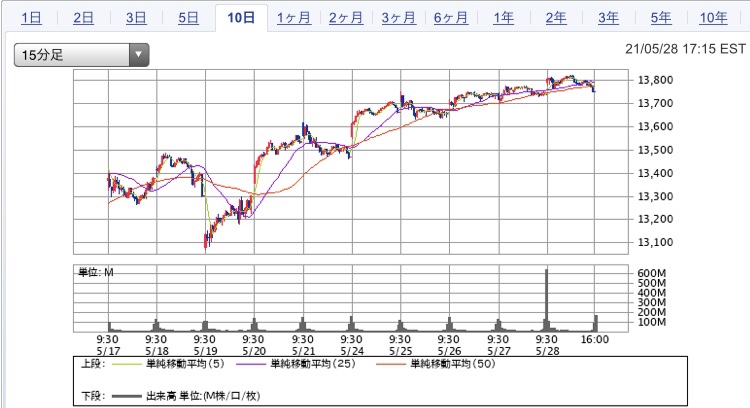This screenshot has height=408, width=750.
Task: Click the orange SMA(50) legend line swatch
Action: point(391,364)
